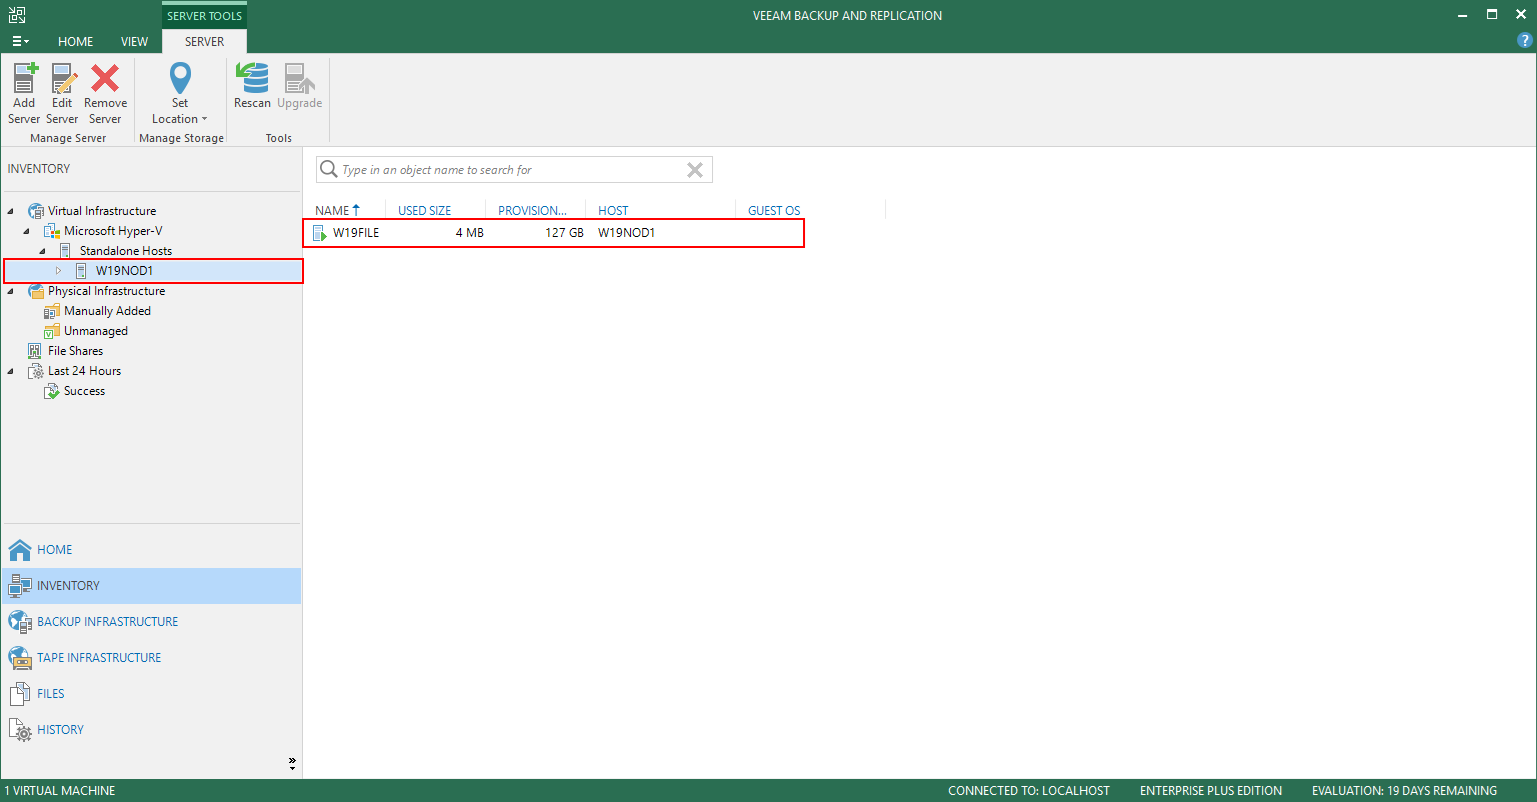Viewport: 1537px width, 802px height.
Task: Select Virtual Infrastructure in the inventory tree
Action: [x=102, y=211]
